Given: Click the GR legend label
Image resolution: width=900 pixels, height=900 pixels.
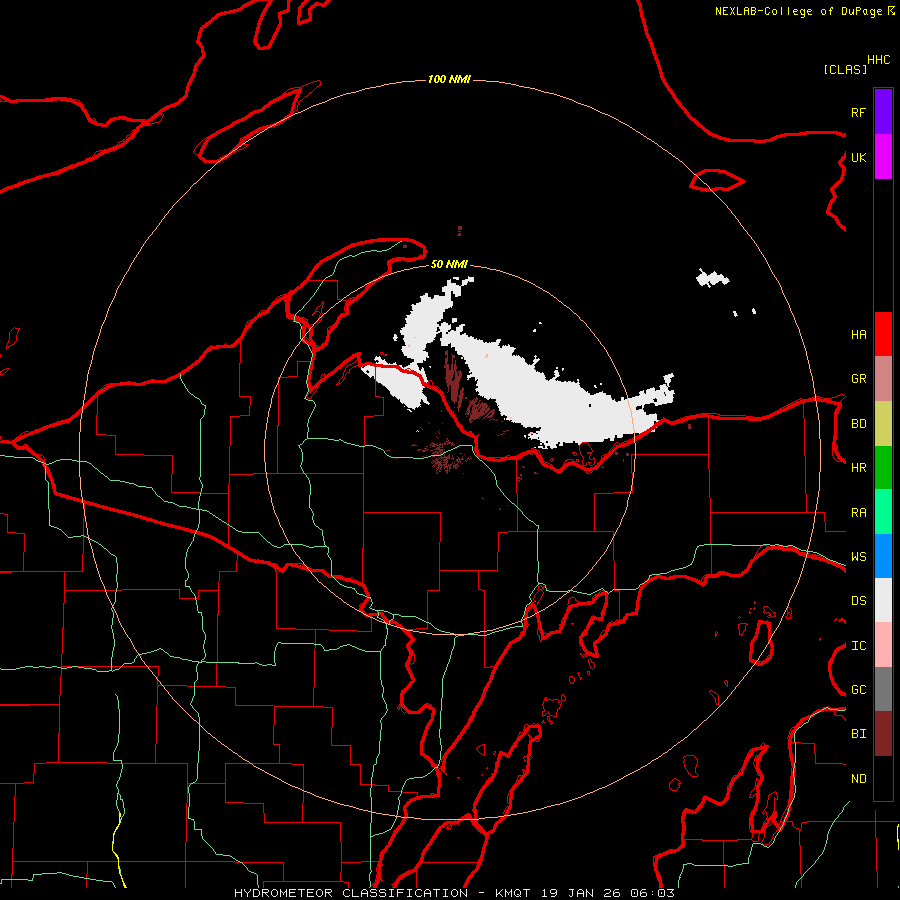Looking at the screenshot, I should tap(858, 379).
